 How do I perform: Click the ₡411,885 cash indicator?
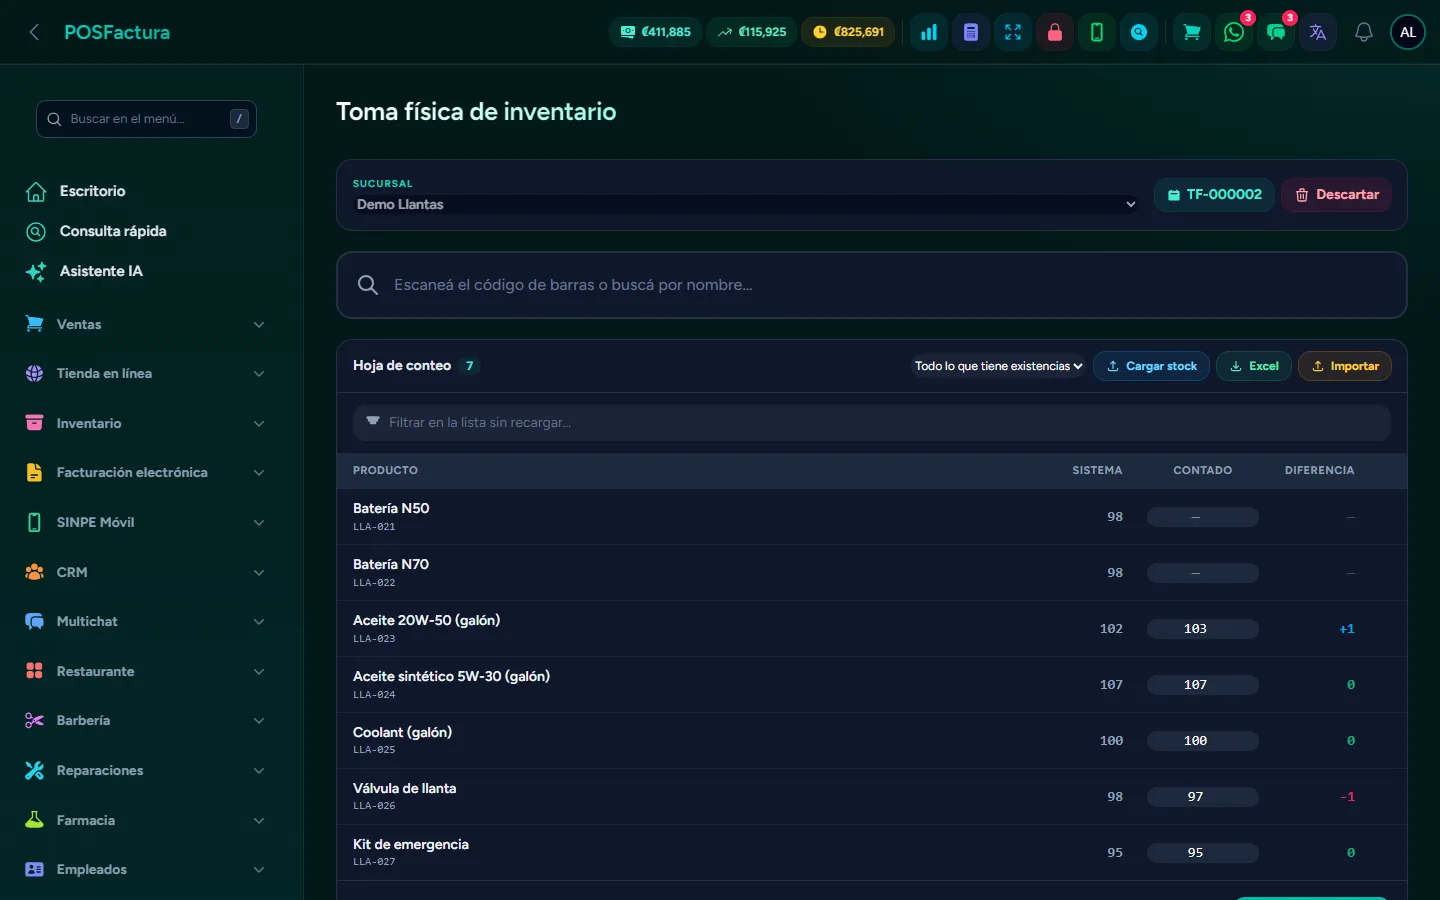click(655, 32)
